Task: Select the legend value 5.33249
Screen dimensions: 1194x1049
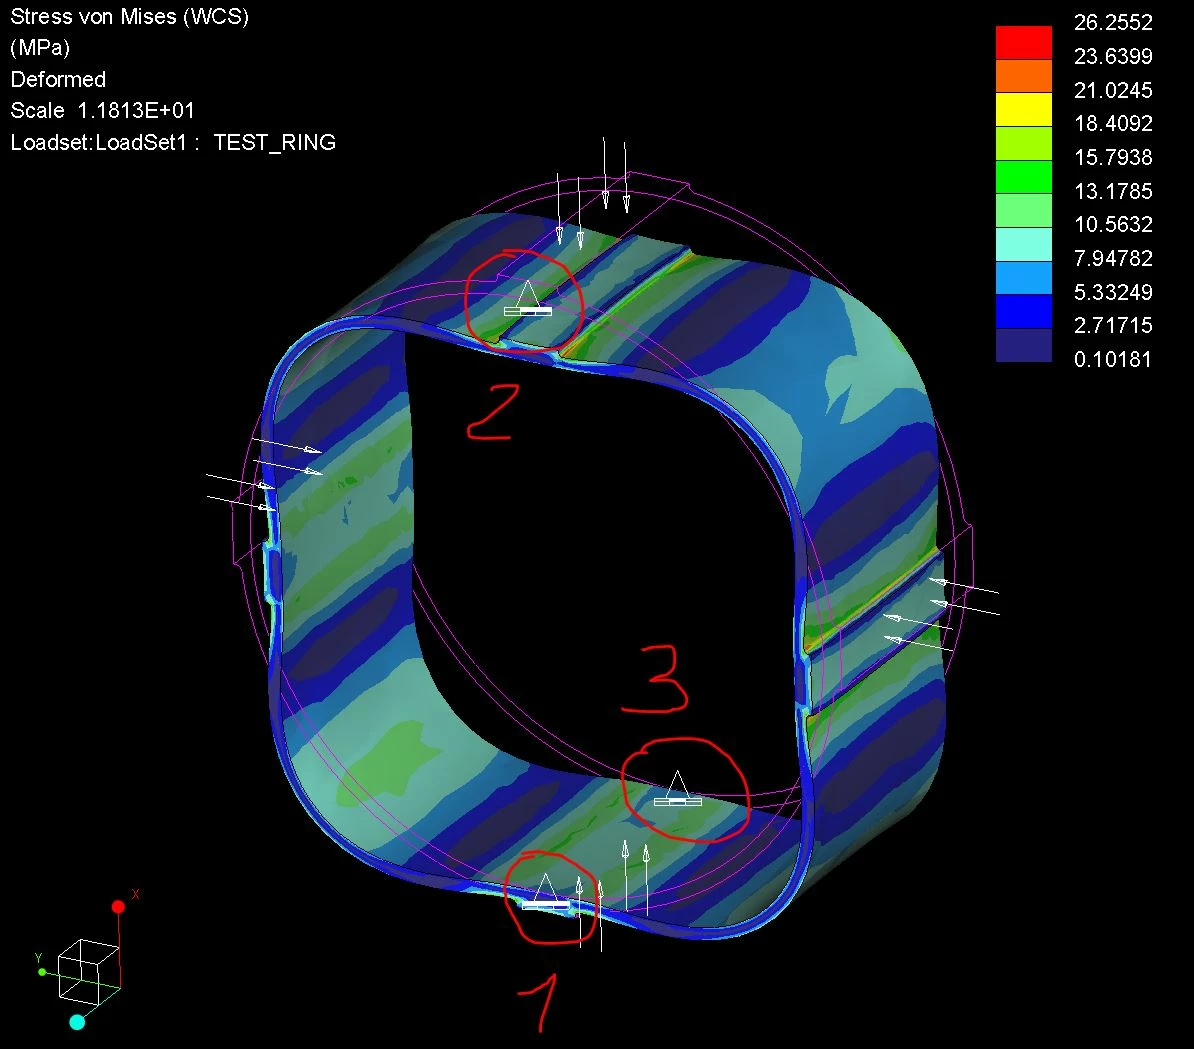Action: coord(1113,292)
